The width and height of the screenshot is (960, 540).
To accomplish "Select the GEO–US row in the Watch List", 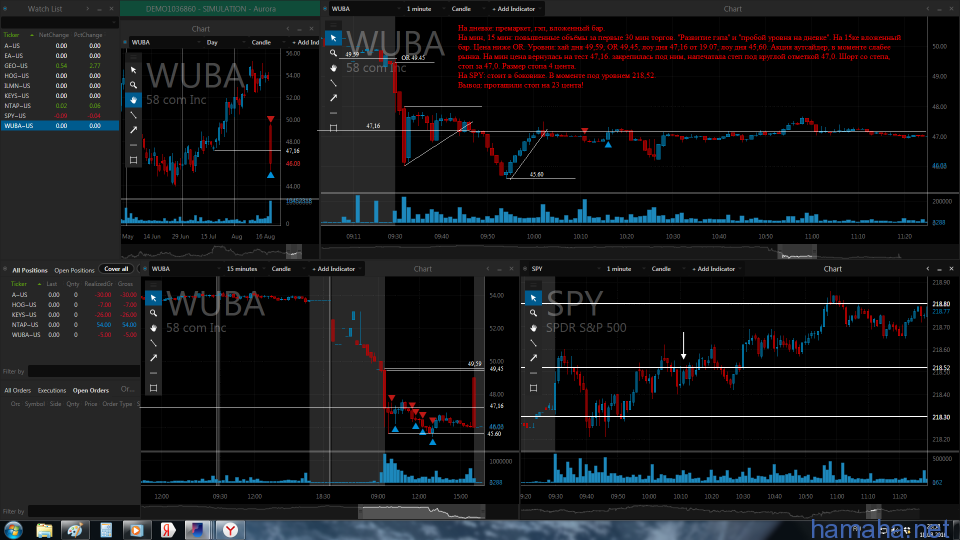I will pos(60,66).
